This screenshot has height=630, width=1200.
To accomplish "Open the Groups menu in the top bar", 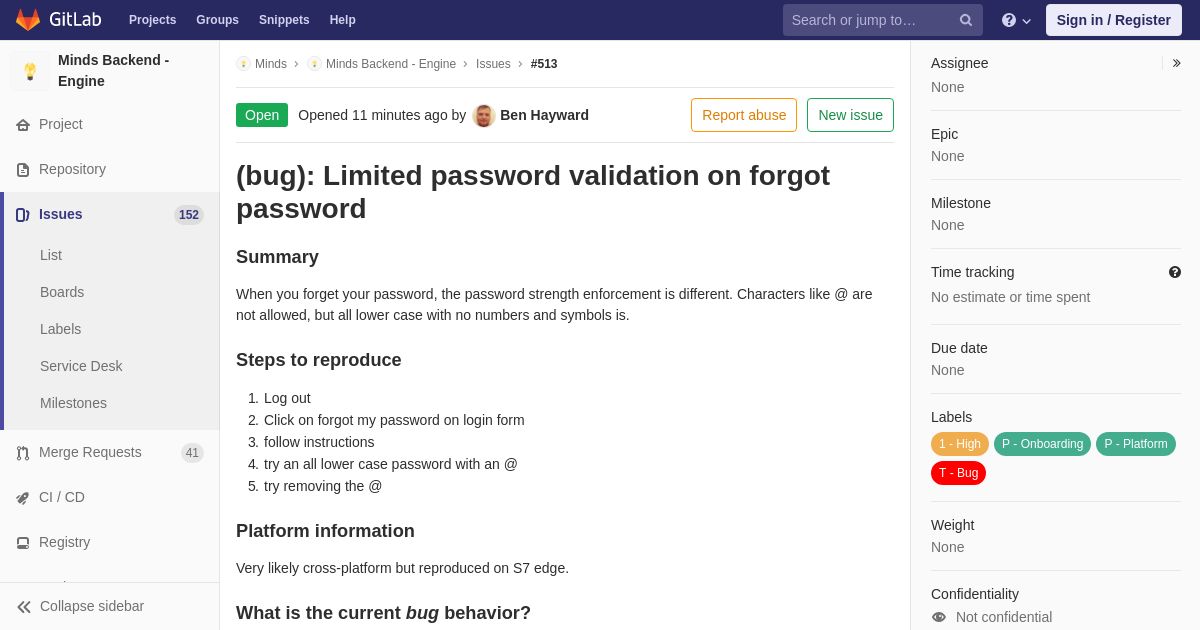I will coord(217,20).
